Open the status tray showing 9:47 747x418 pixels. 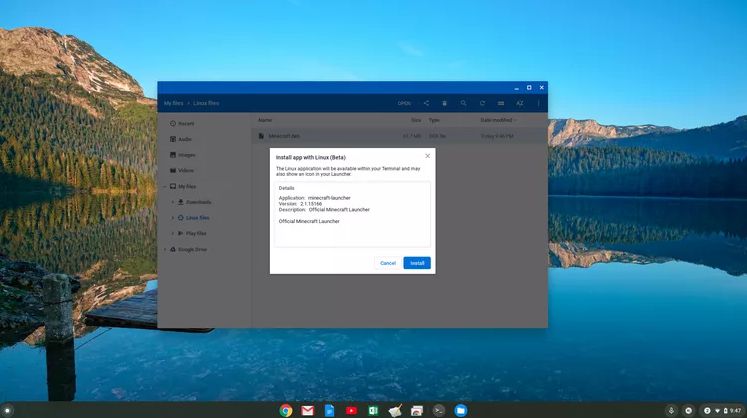(722, 410)
